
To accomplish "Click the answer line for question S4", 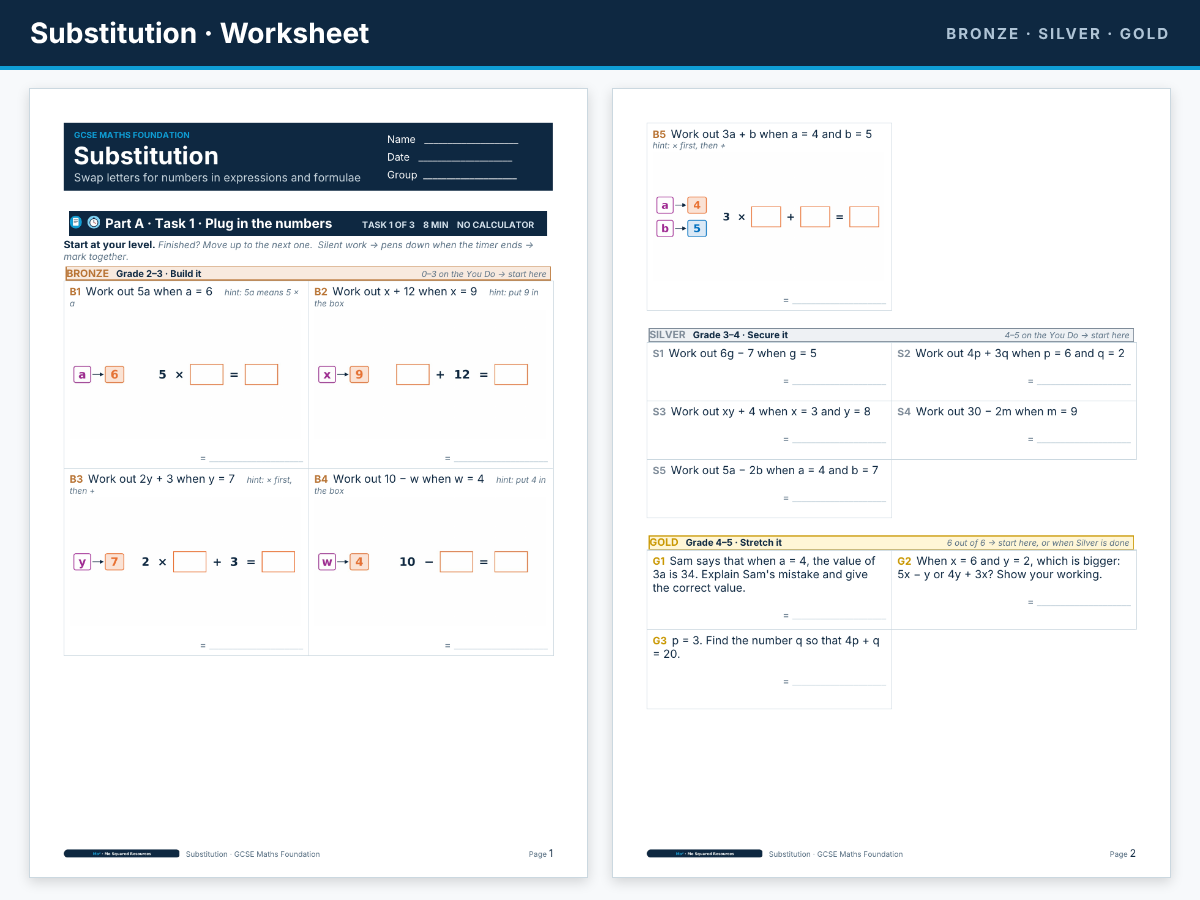I will pos(1083,440).
